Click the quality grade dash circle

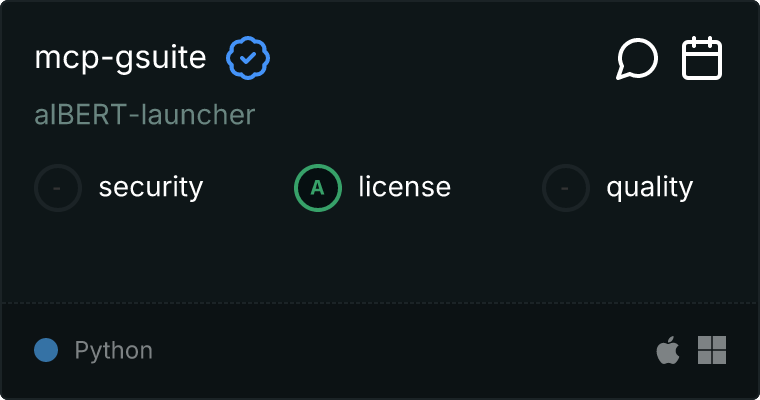[566, 187]
